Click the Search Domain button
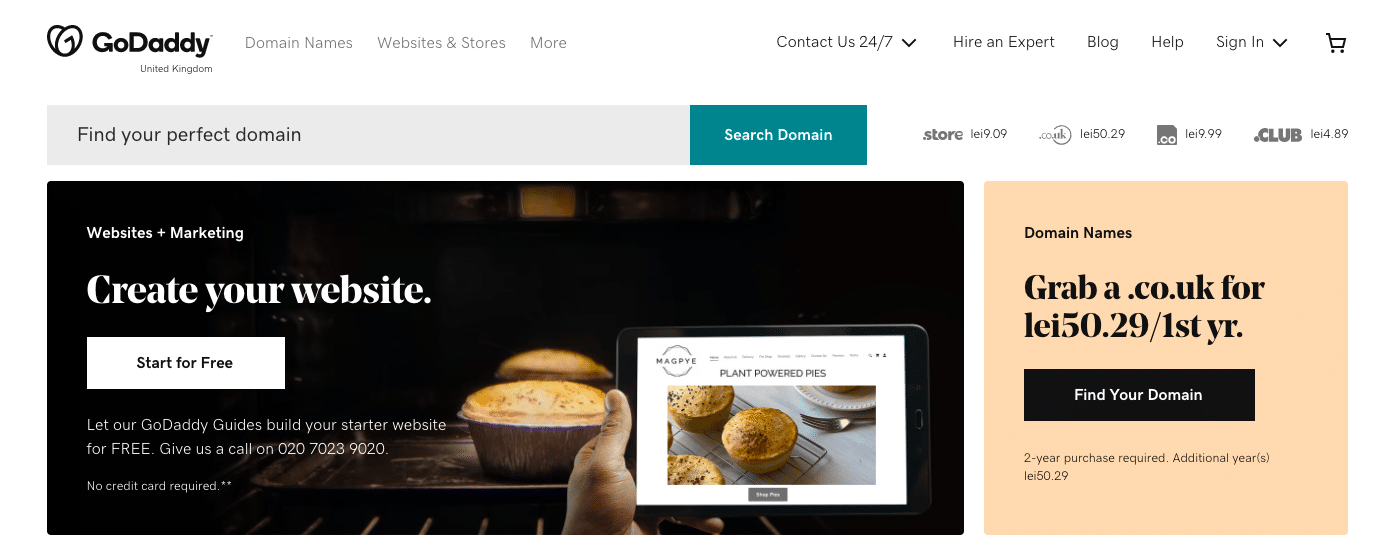This screenshot has width=1388, height=552. pos(778,135)
